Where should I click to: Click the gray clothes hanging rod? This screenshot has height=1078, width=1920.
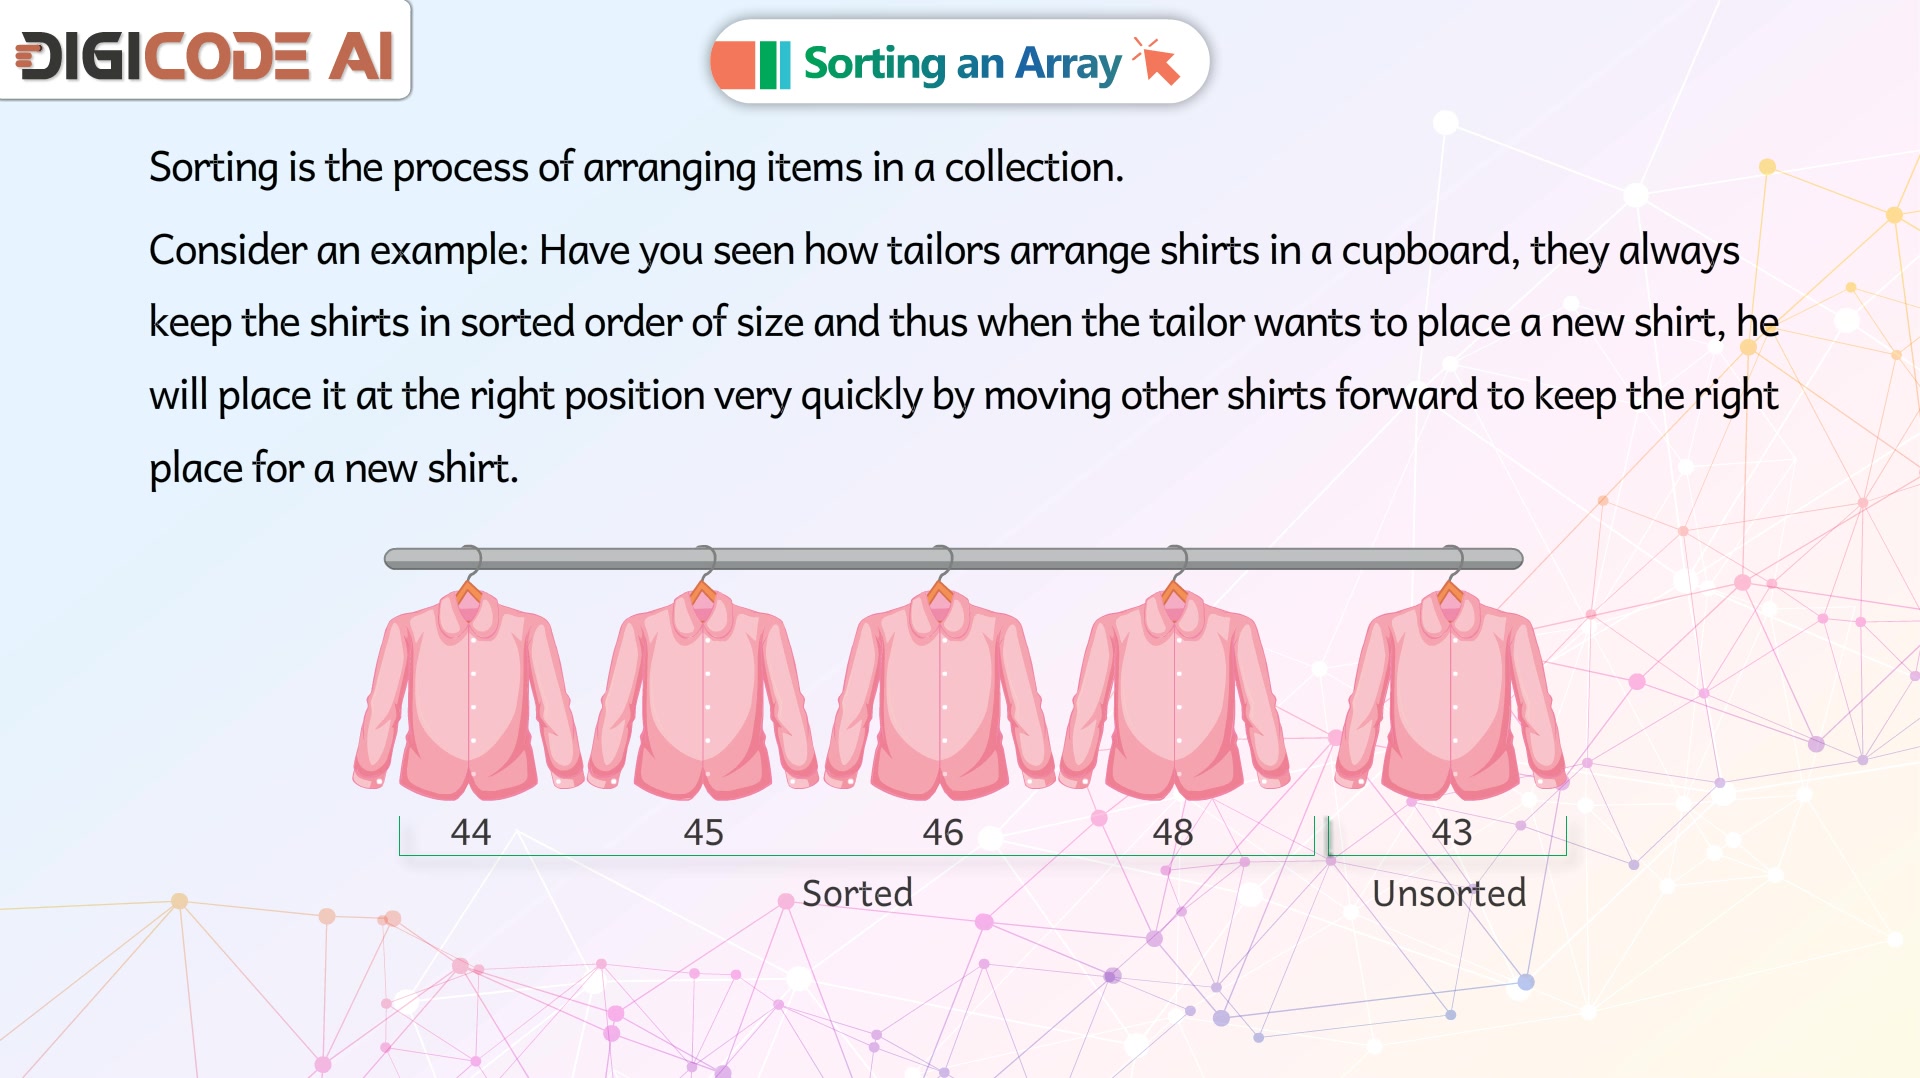953,559
